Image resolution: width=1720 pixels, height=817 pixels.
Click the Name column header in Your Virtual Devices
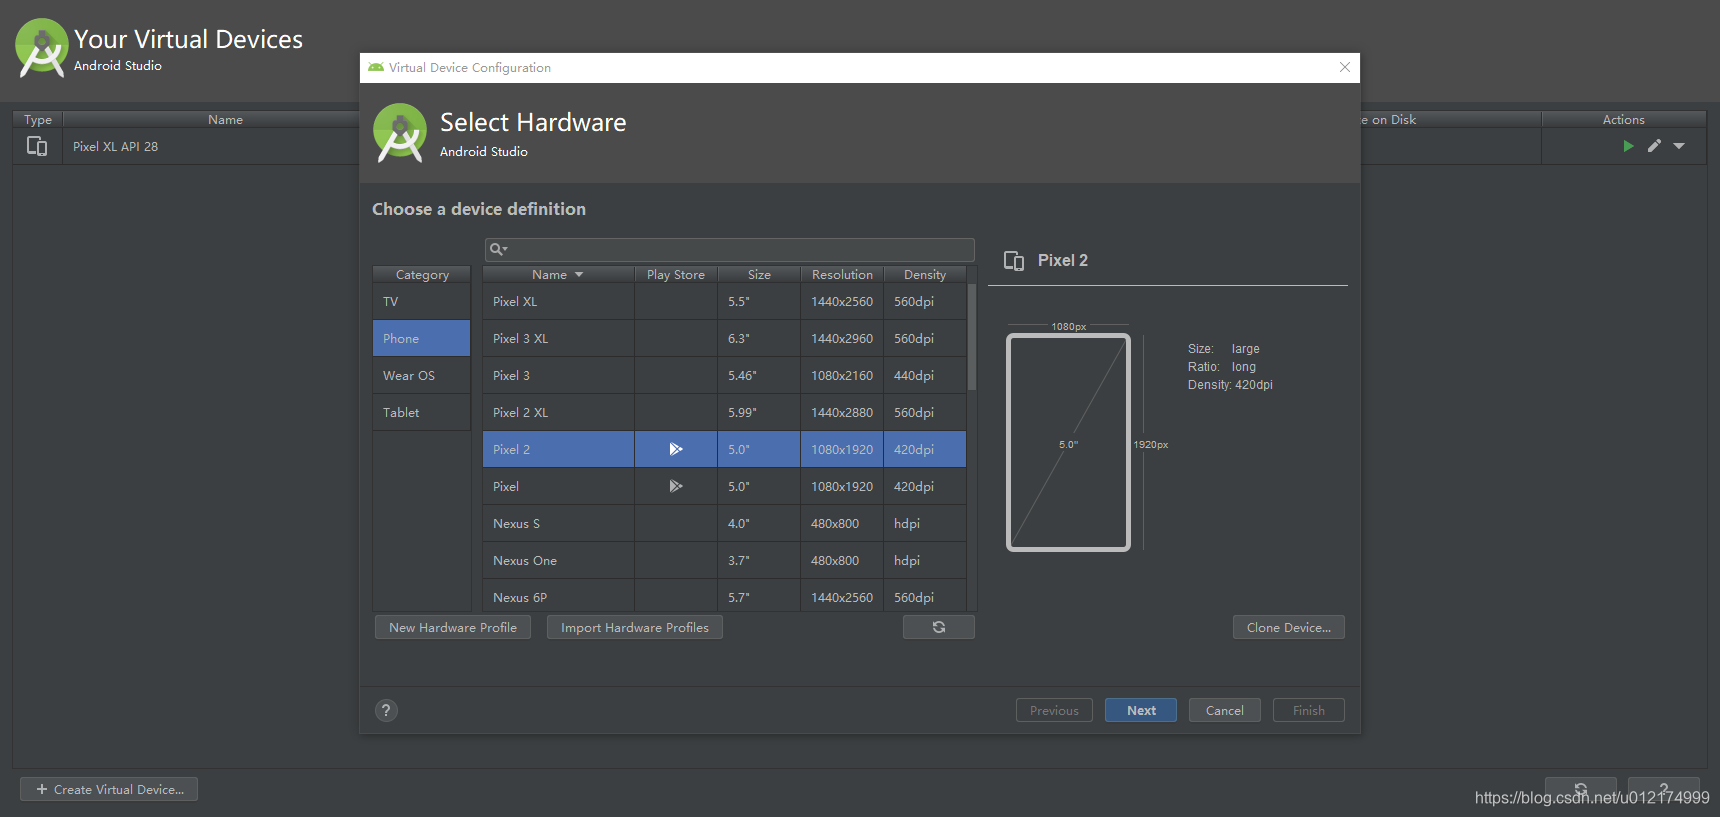click(225, 119)
